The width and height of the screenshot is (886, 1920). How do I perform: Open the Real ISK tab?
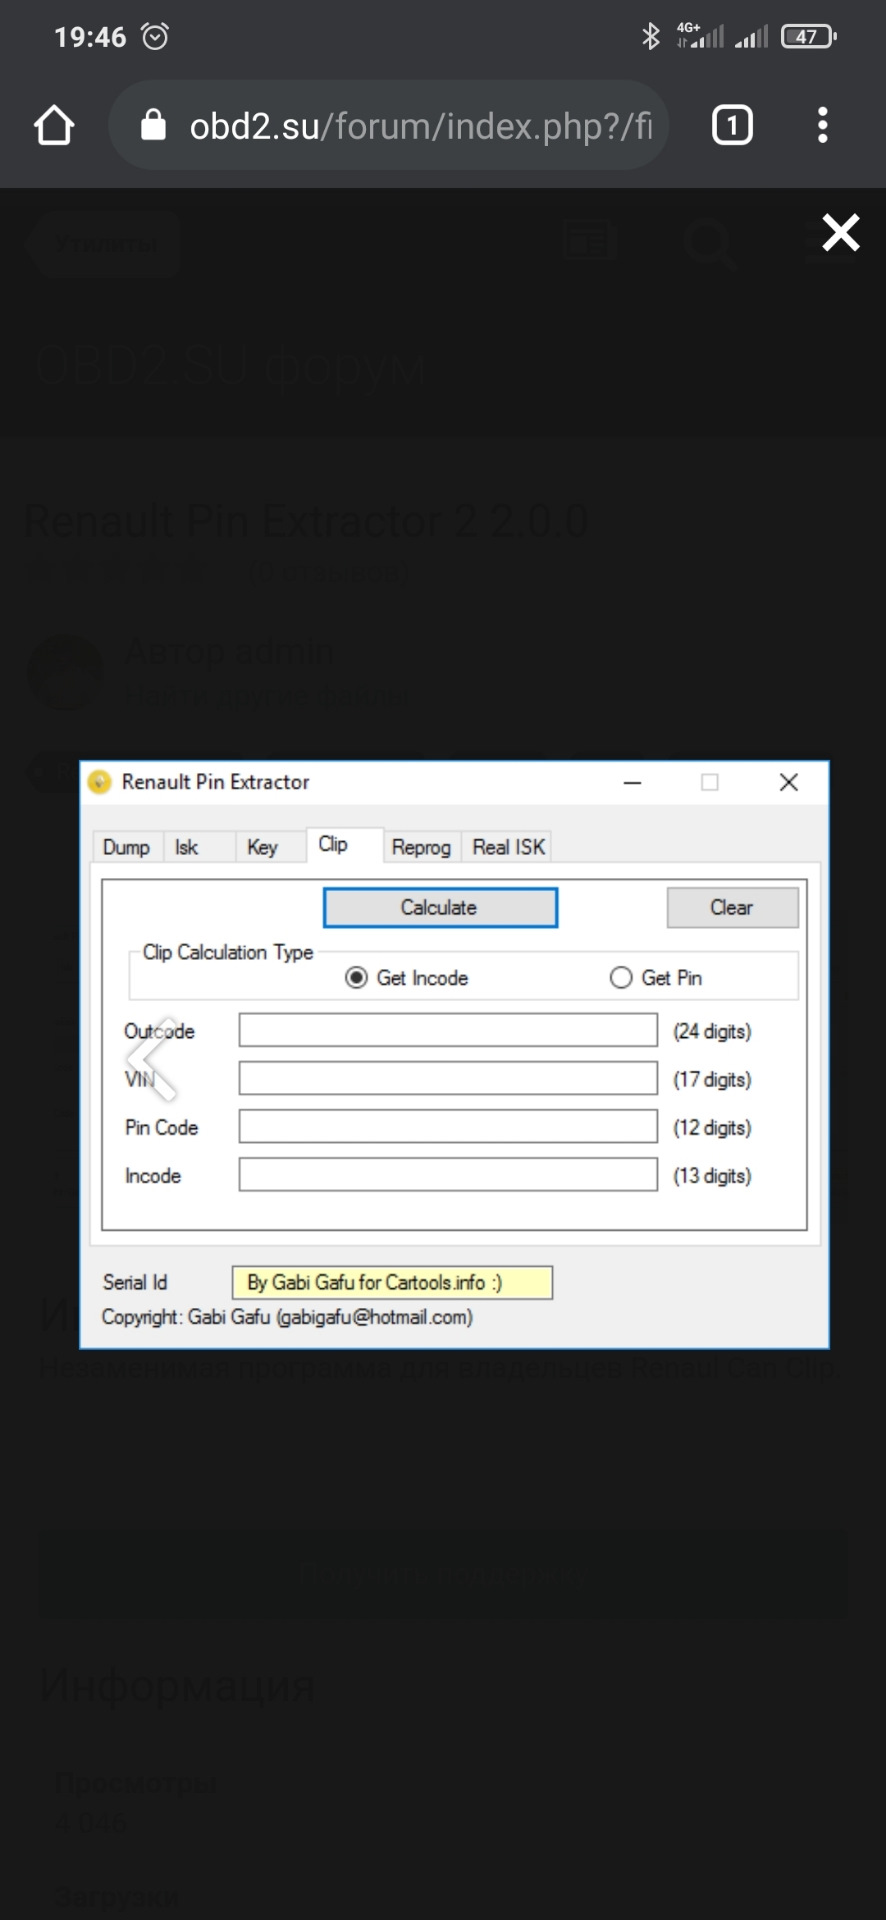508,847
